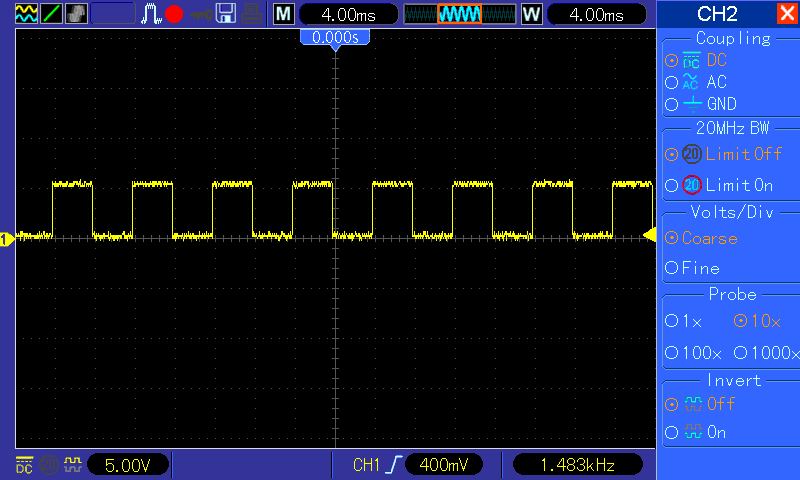
Task: Select GND coupling
Action: [701, 104]
